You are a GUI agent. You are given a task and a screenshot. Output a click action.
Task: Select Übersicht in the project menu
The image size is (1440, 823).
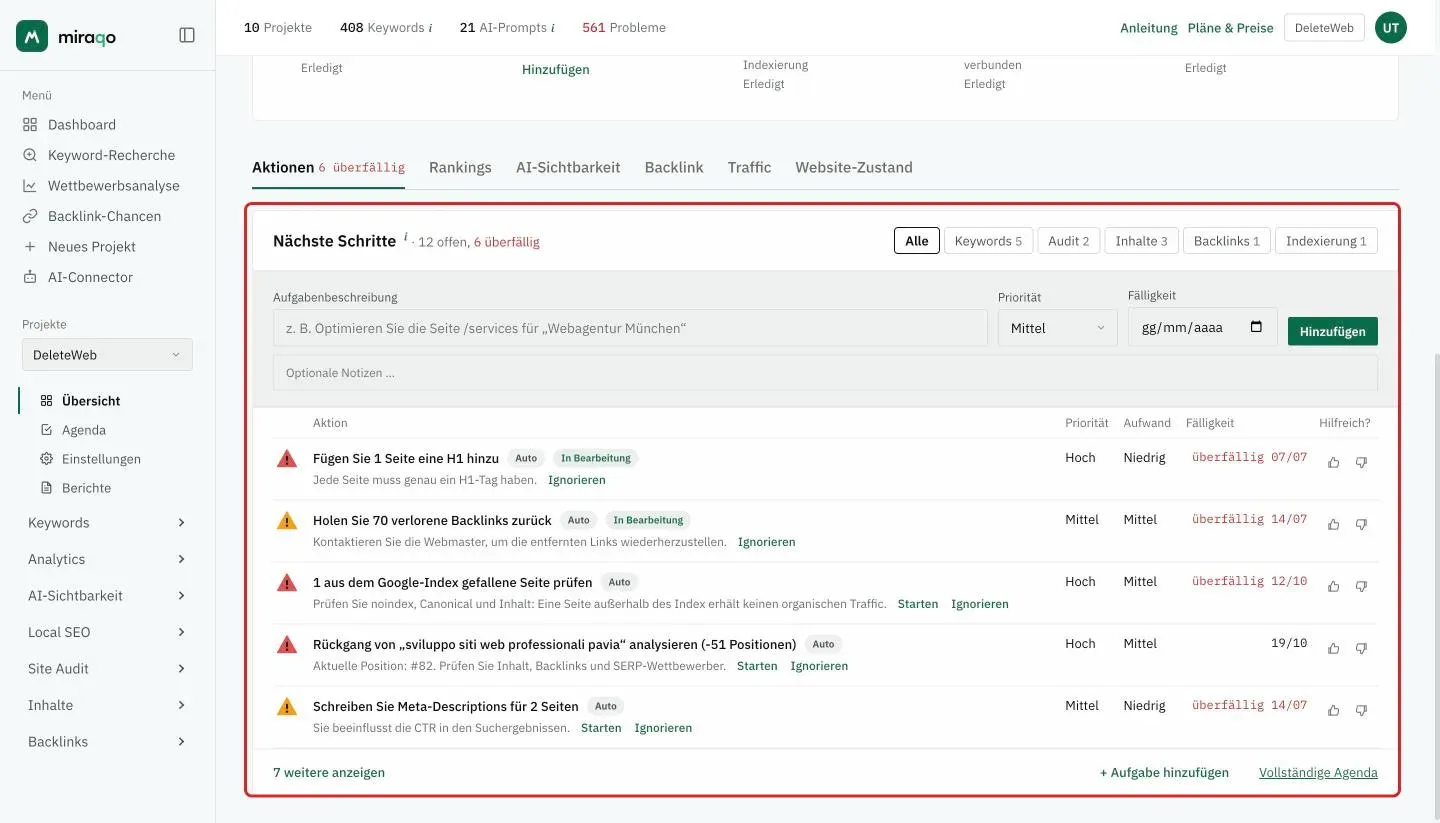coord(91,401)
